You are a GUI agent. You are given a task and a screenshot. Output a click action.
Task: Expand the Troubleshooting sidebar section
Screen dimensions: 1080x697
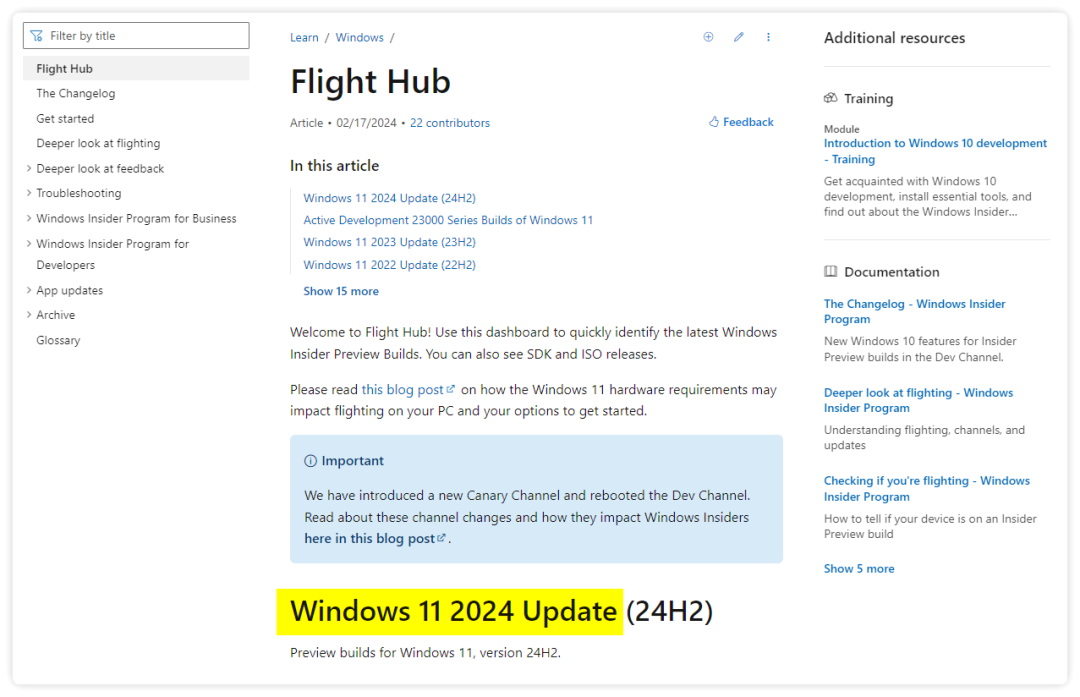click(x=29, y=193)
